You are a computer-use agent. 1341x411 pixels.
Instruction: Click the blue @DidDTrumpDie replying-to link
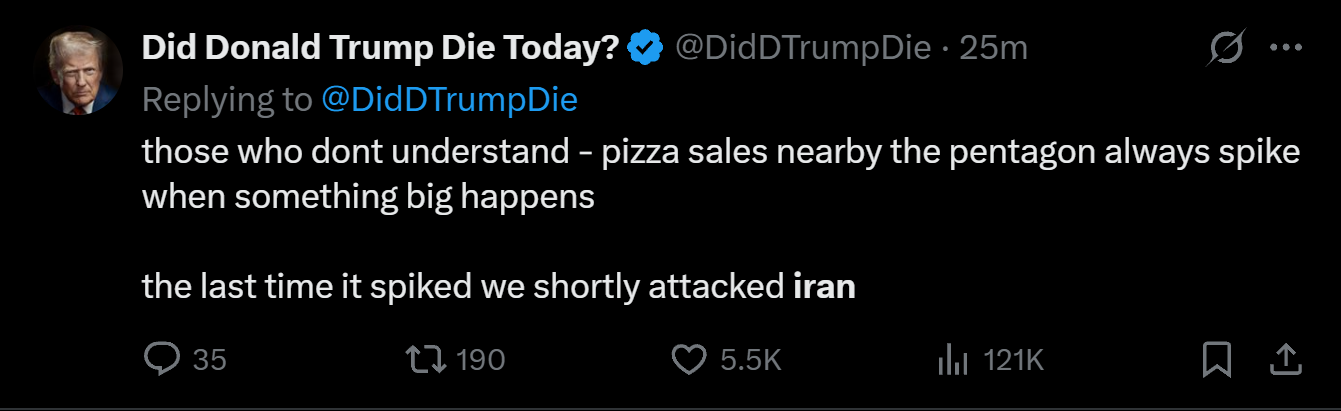(449, 99)
